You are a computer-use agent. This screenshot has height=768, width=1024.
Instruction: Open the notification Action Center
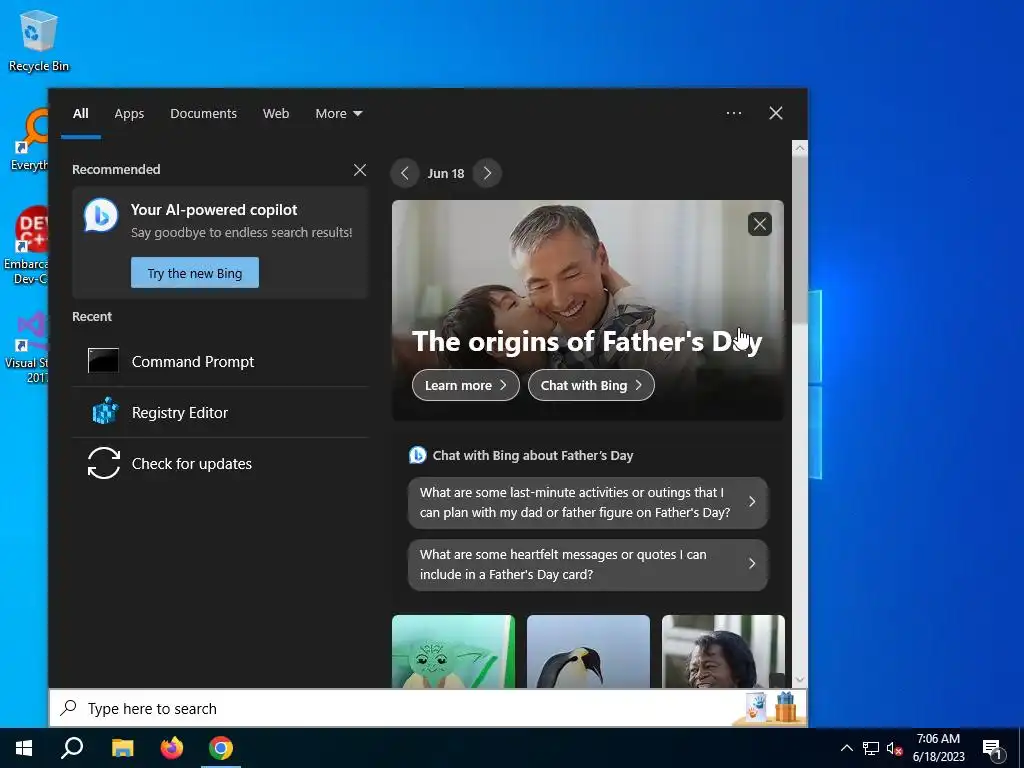pos(992,748)
